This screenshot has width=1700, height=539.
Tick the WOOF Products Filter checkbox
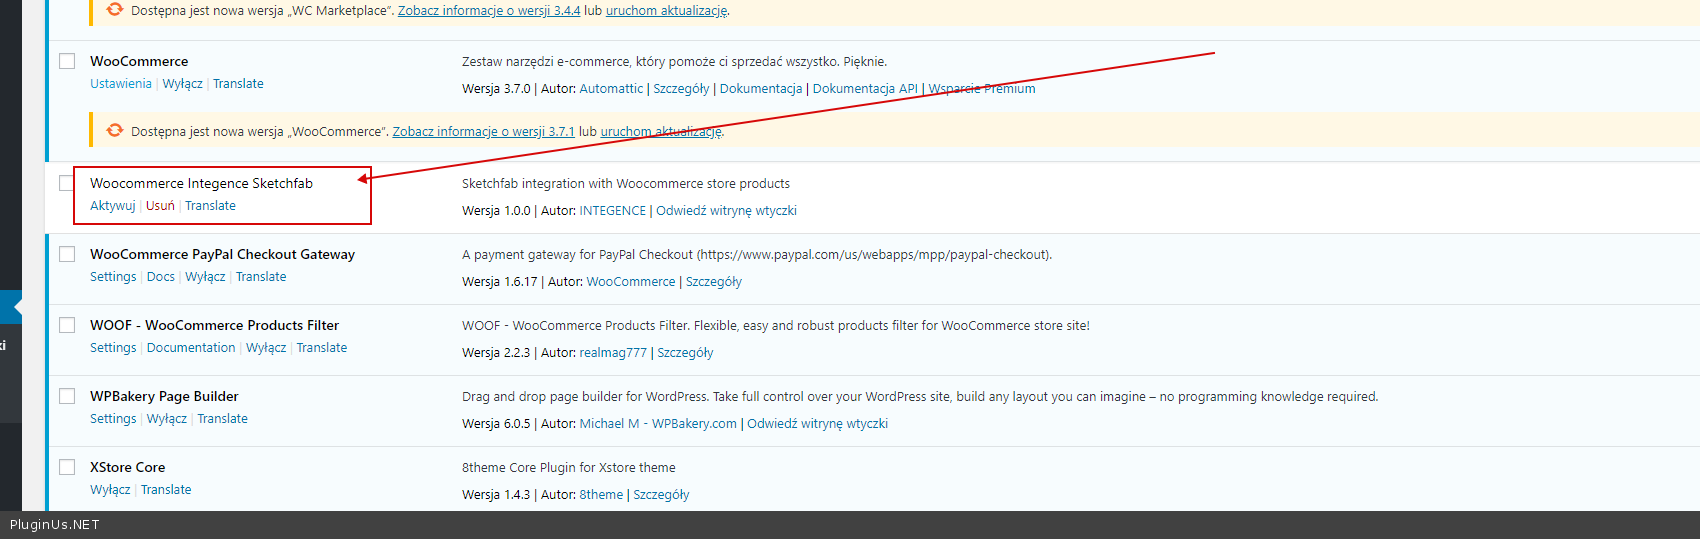point(67,325)
